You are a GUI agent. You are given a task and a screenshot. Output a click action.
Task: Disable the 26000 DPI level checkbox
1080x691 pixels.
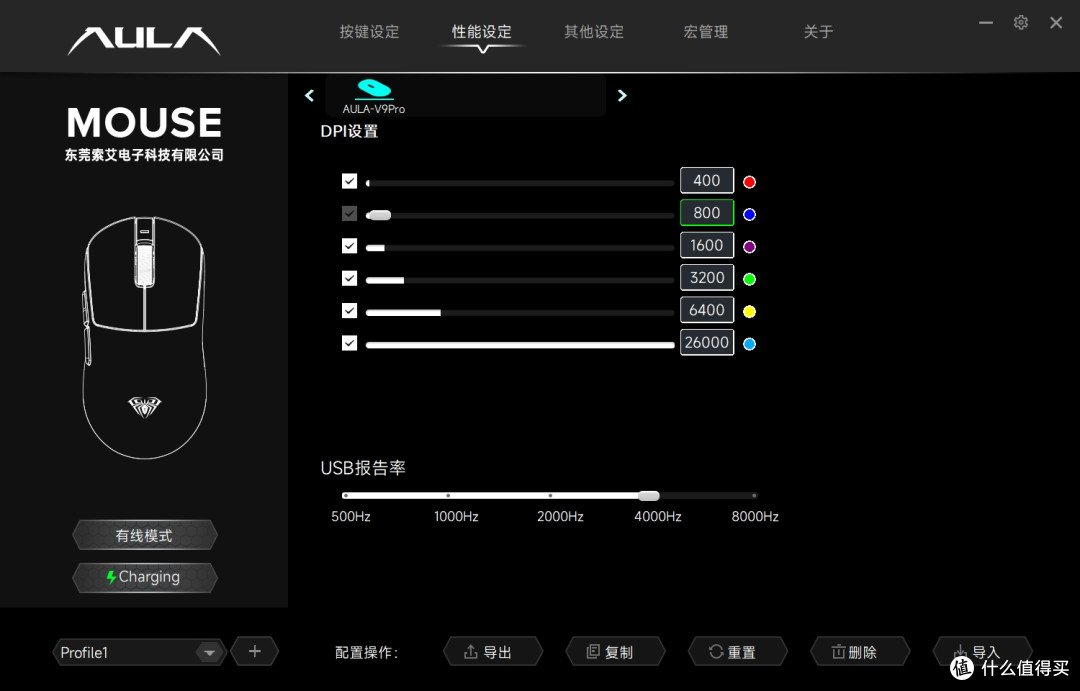pyautogui.click(x=350, y=343)
